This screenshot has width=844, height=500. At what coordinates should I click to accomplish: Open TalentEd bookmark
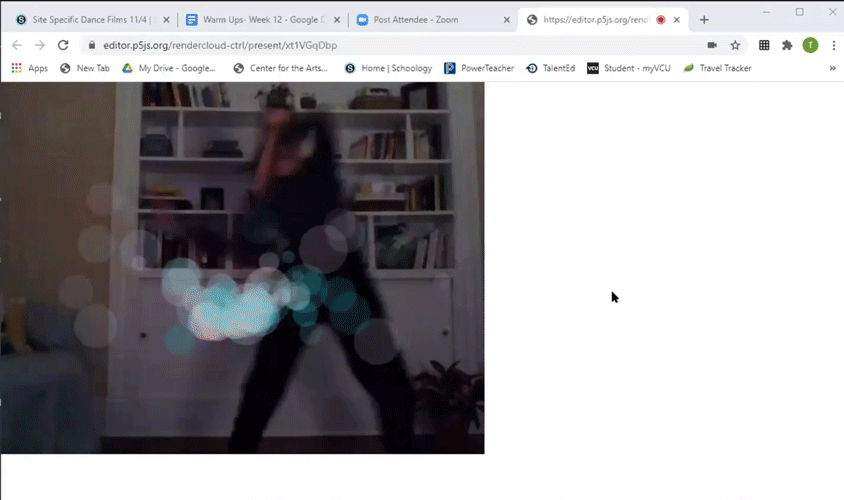tap(551, 68)
